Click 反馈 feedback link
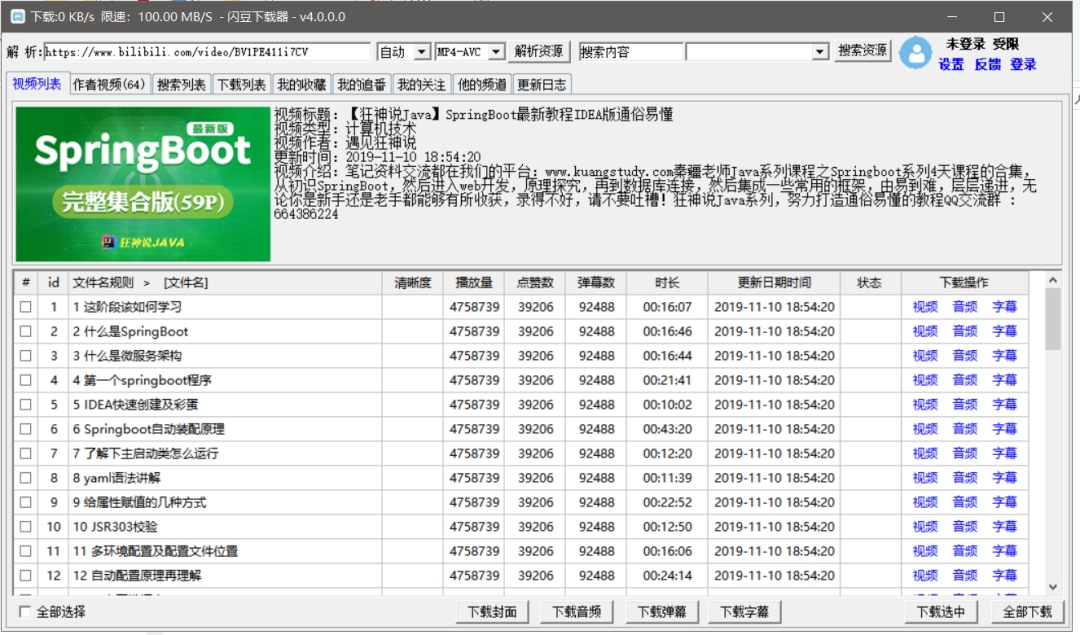This screenshot has height=635, width=1080. [x=988, y=65]
